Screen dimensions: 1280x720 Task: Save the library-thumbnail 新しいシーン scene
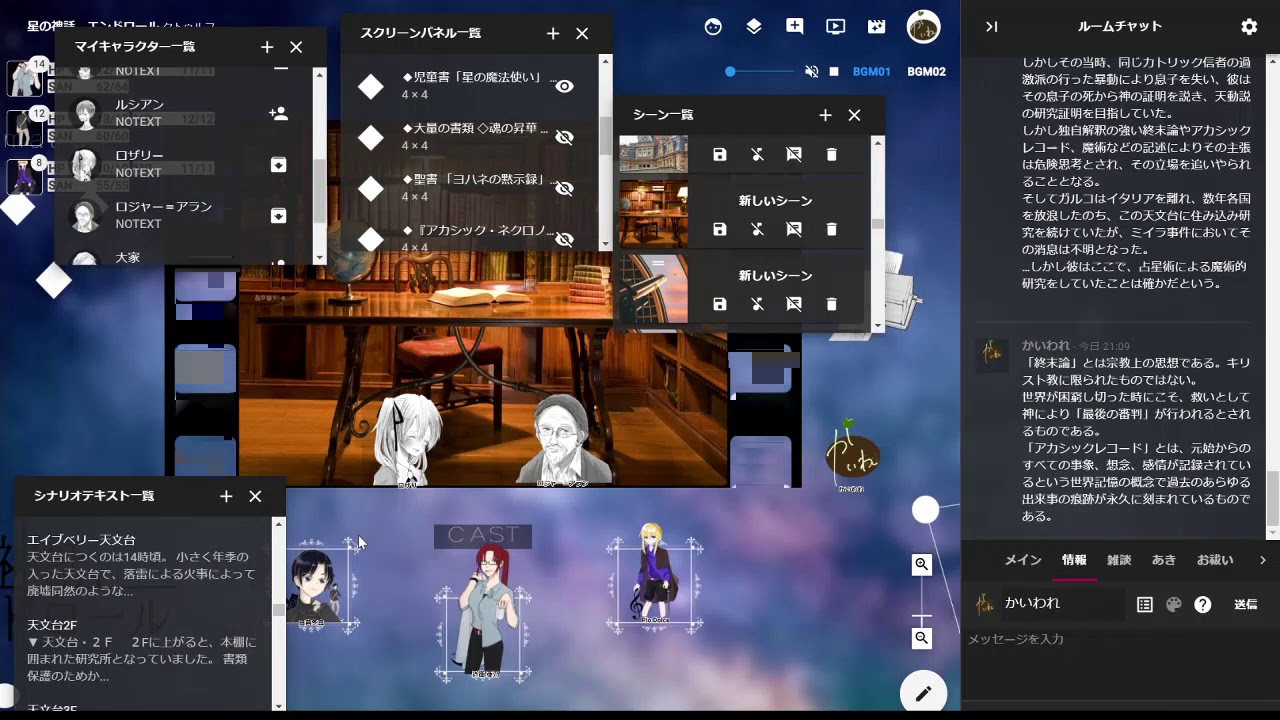[720, 230]
